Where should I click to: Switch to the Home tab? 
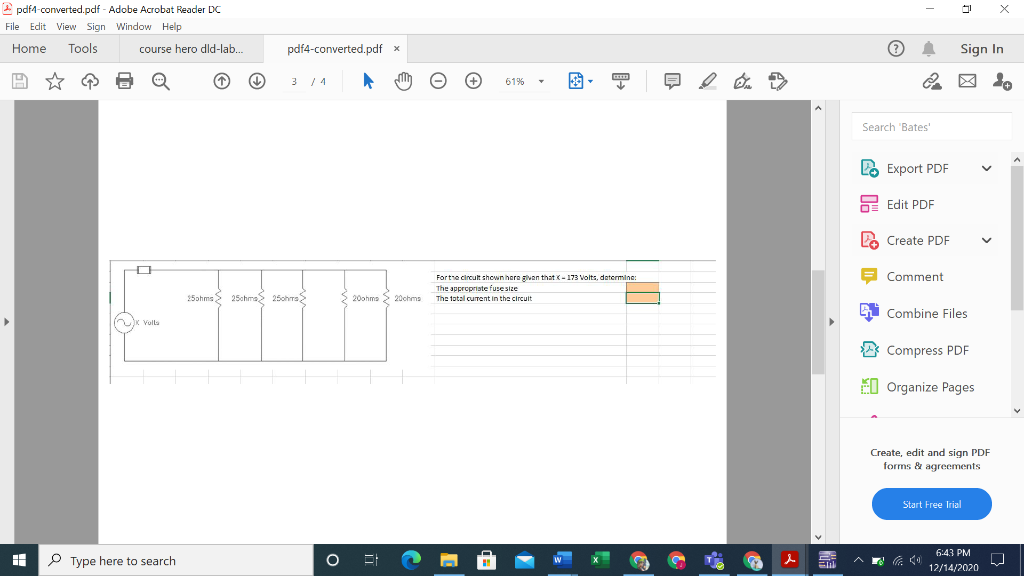[28, 48]
